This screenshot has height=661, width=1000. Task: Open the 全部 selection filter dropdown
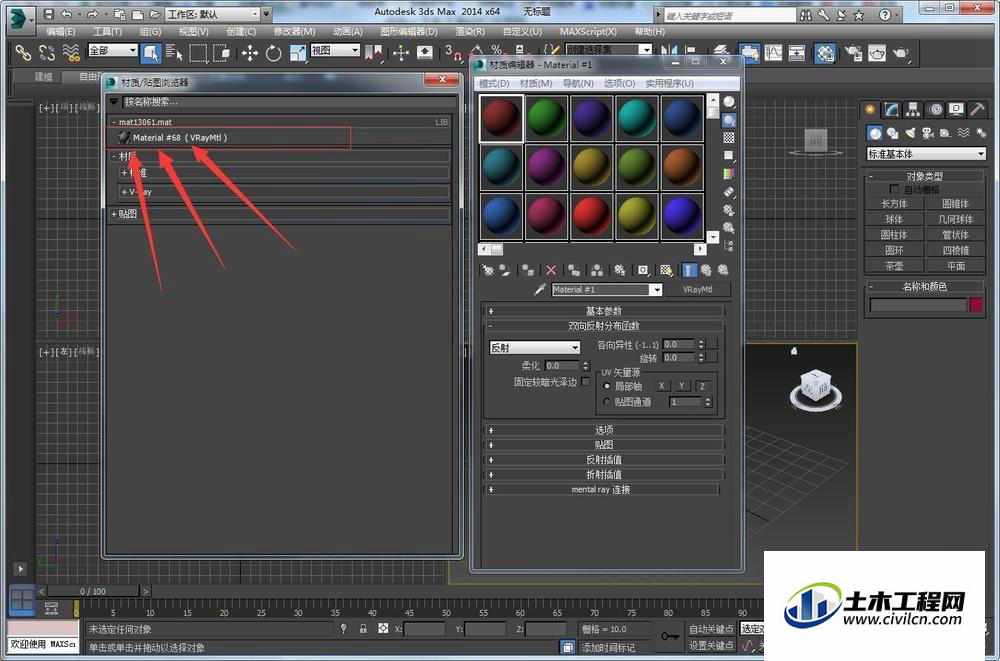click(x=113, y=50)
